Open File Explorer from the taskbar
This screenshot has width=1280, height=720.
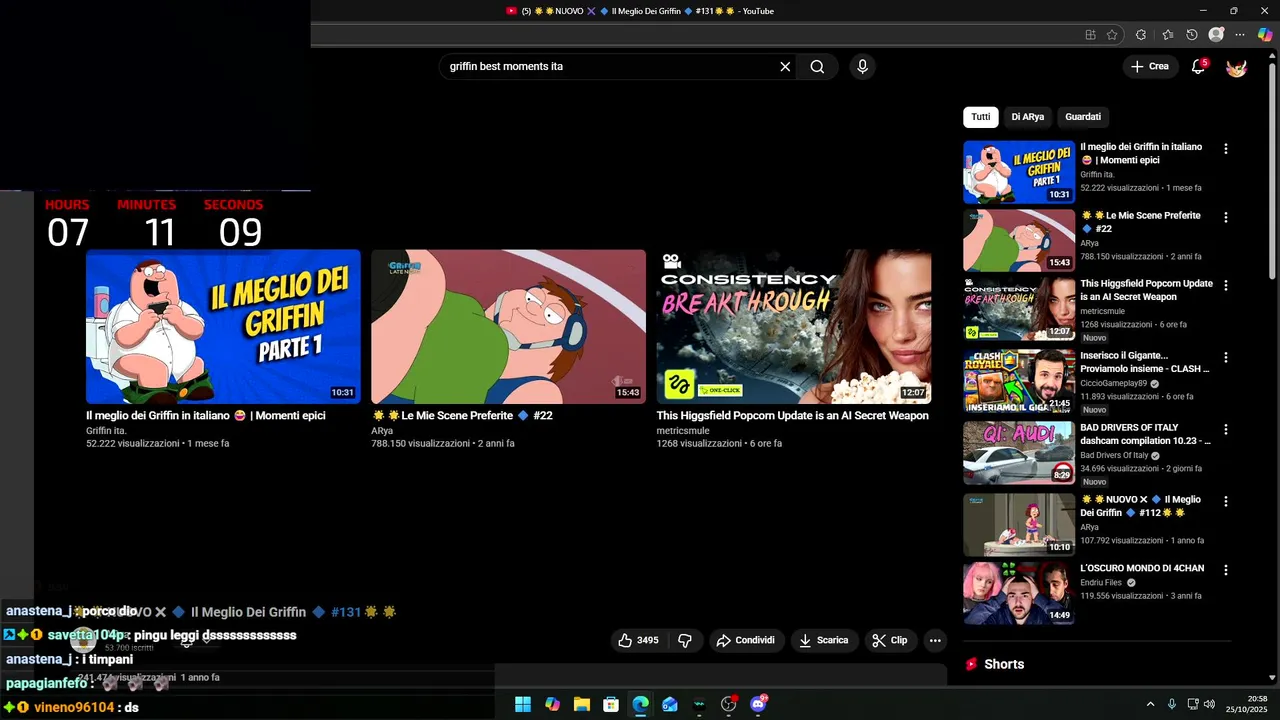(582, 704)
